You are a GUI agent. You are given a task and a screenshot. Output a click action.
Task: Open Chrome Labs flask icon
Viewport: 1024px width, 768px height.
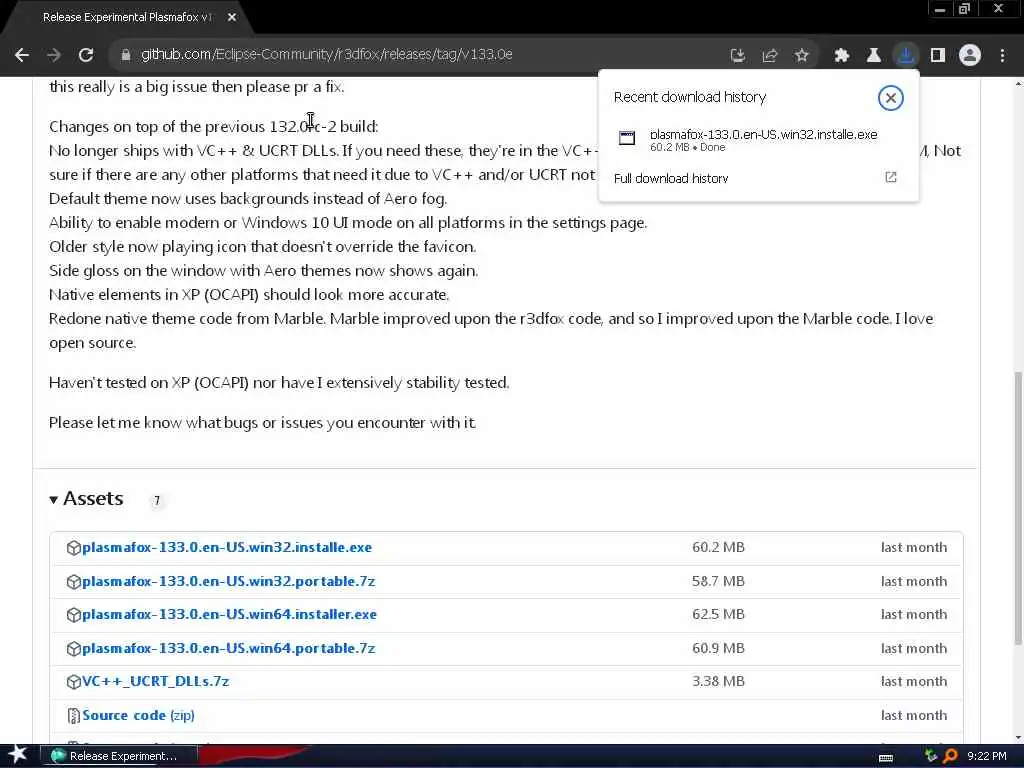[x=874, y=56]
